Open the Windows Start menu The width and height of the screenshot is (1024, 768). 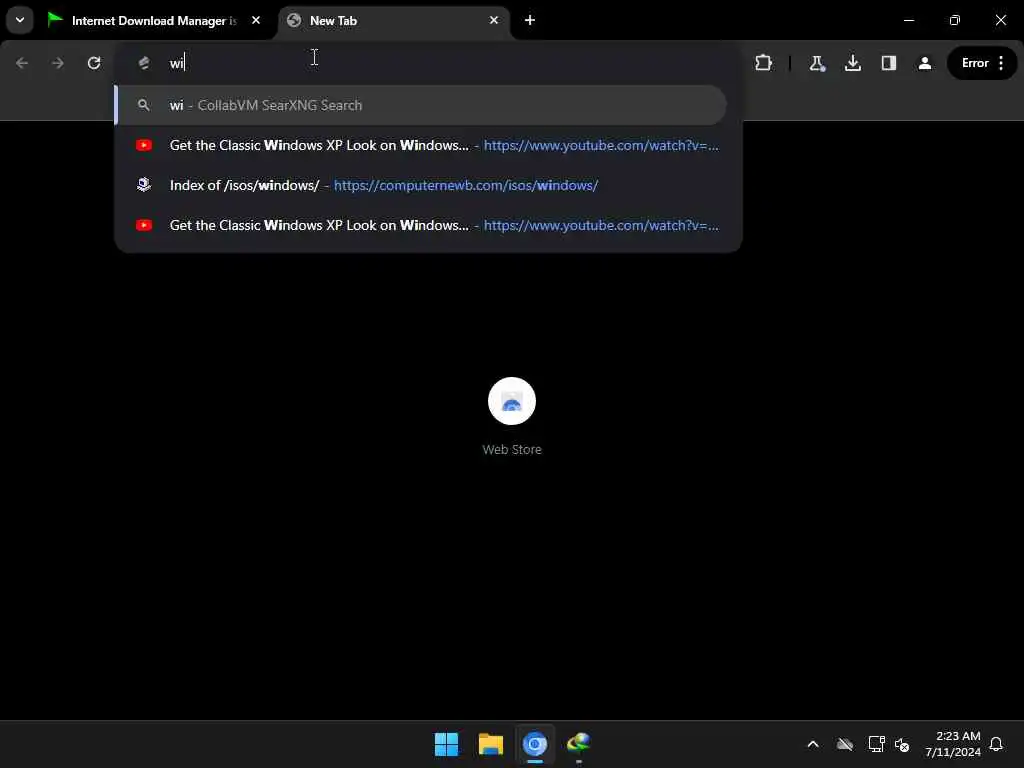pos(447,744)
